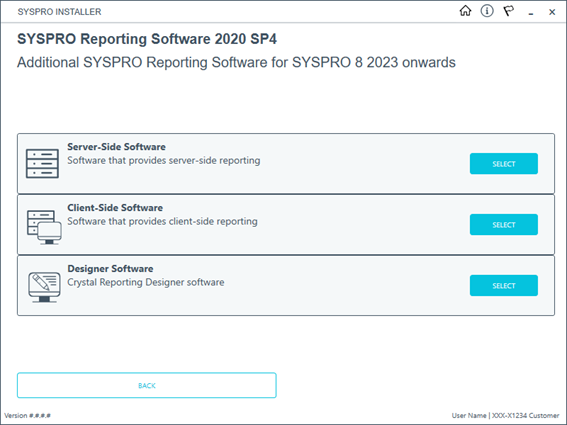
Task: Select Server-Side Software option
Action: pos(504,164)
